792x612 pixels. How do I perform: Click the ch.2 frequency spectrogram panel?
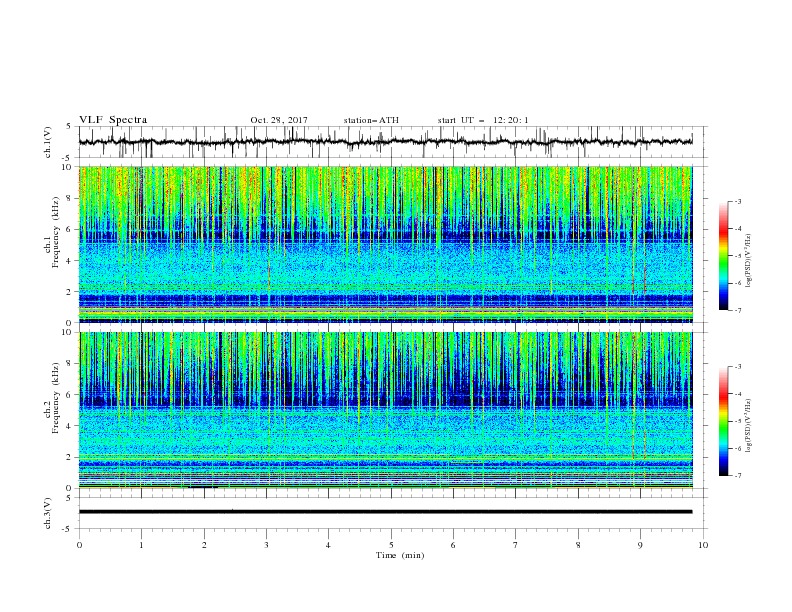pos(385,410)
